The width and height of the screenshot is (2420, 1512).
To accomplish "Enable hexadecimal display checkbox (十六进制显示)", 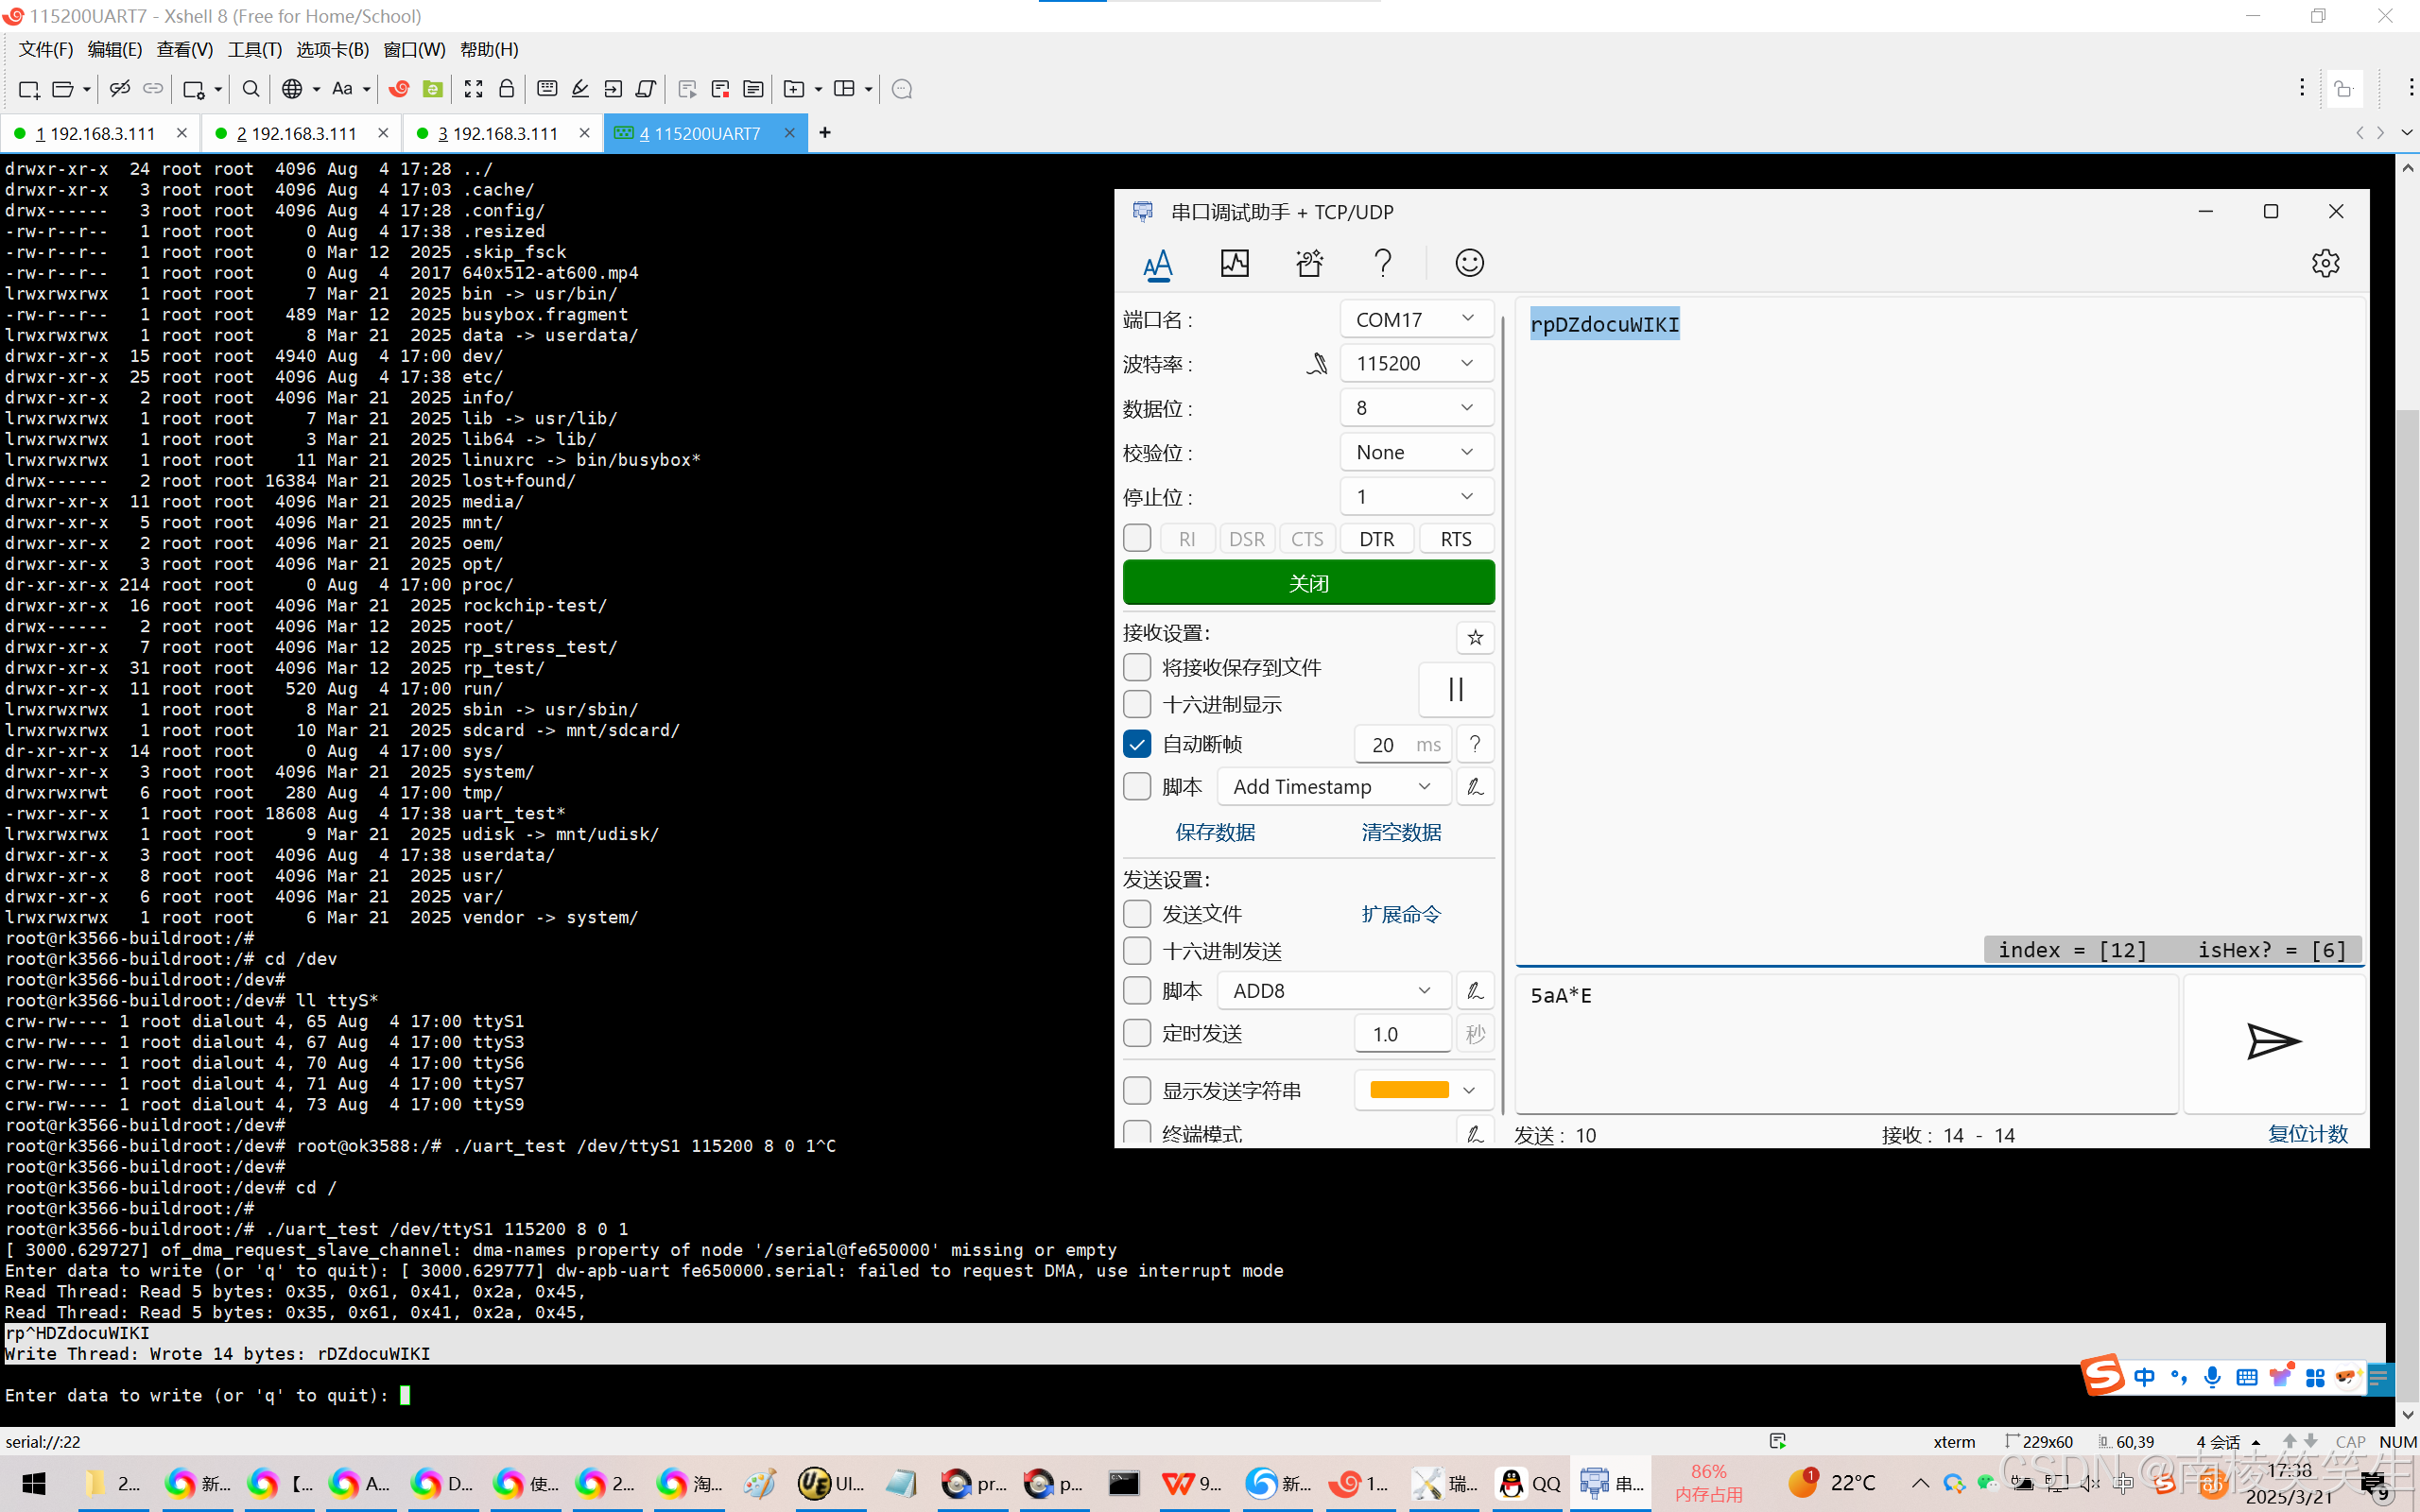I will tap(1137, 704).
